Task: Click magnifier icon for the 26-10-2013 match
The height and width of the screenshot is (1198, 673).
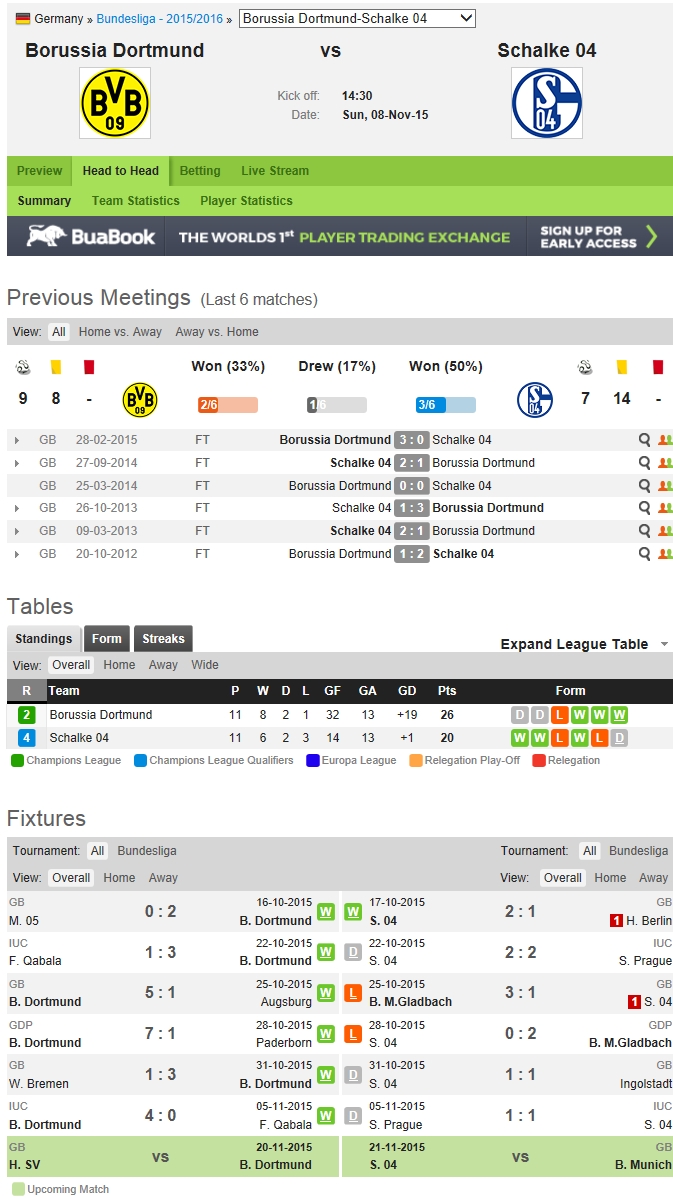Action: pos(645,508)
